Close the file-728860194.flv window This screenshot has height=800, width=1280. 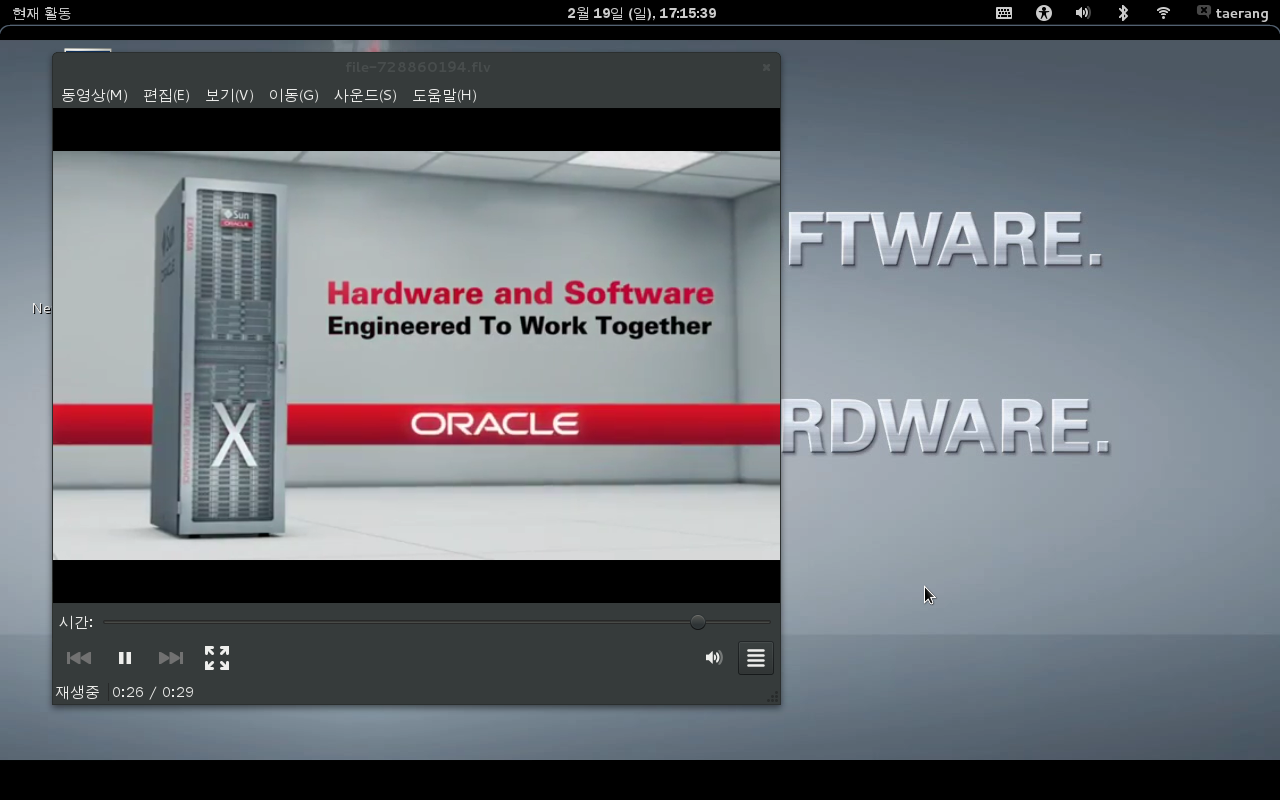766,67
